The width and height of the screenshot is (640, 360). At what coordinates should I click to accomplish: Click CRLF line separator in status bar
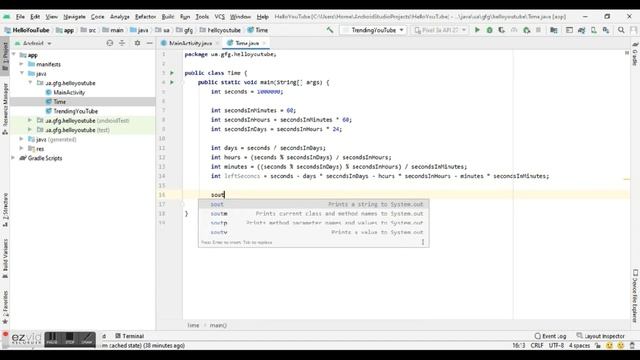coord(537,345)
